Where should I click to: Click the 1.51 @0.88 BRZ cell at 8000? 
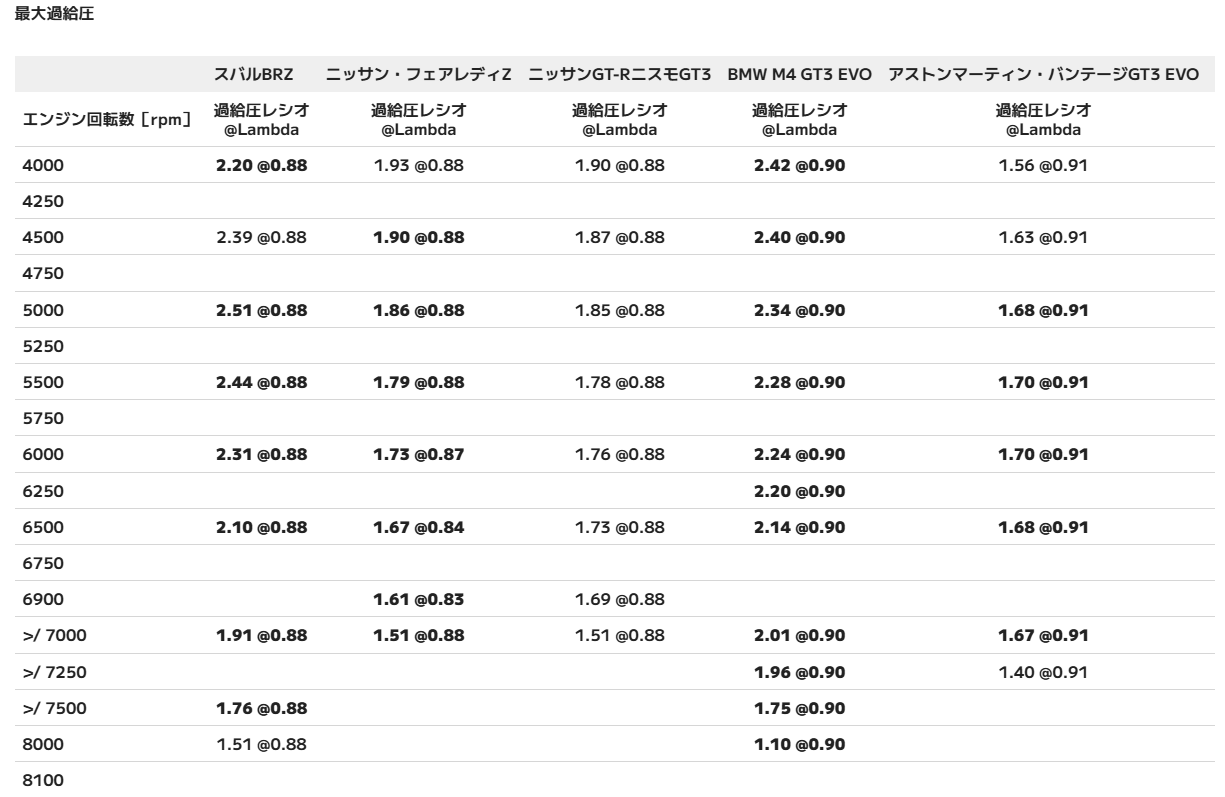point(261,743)
